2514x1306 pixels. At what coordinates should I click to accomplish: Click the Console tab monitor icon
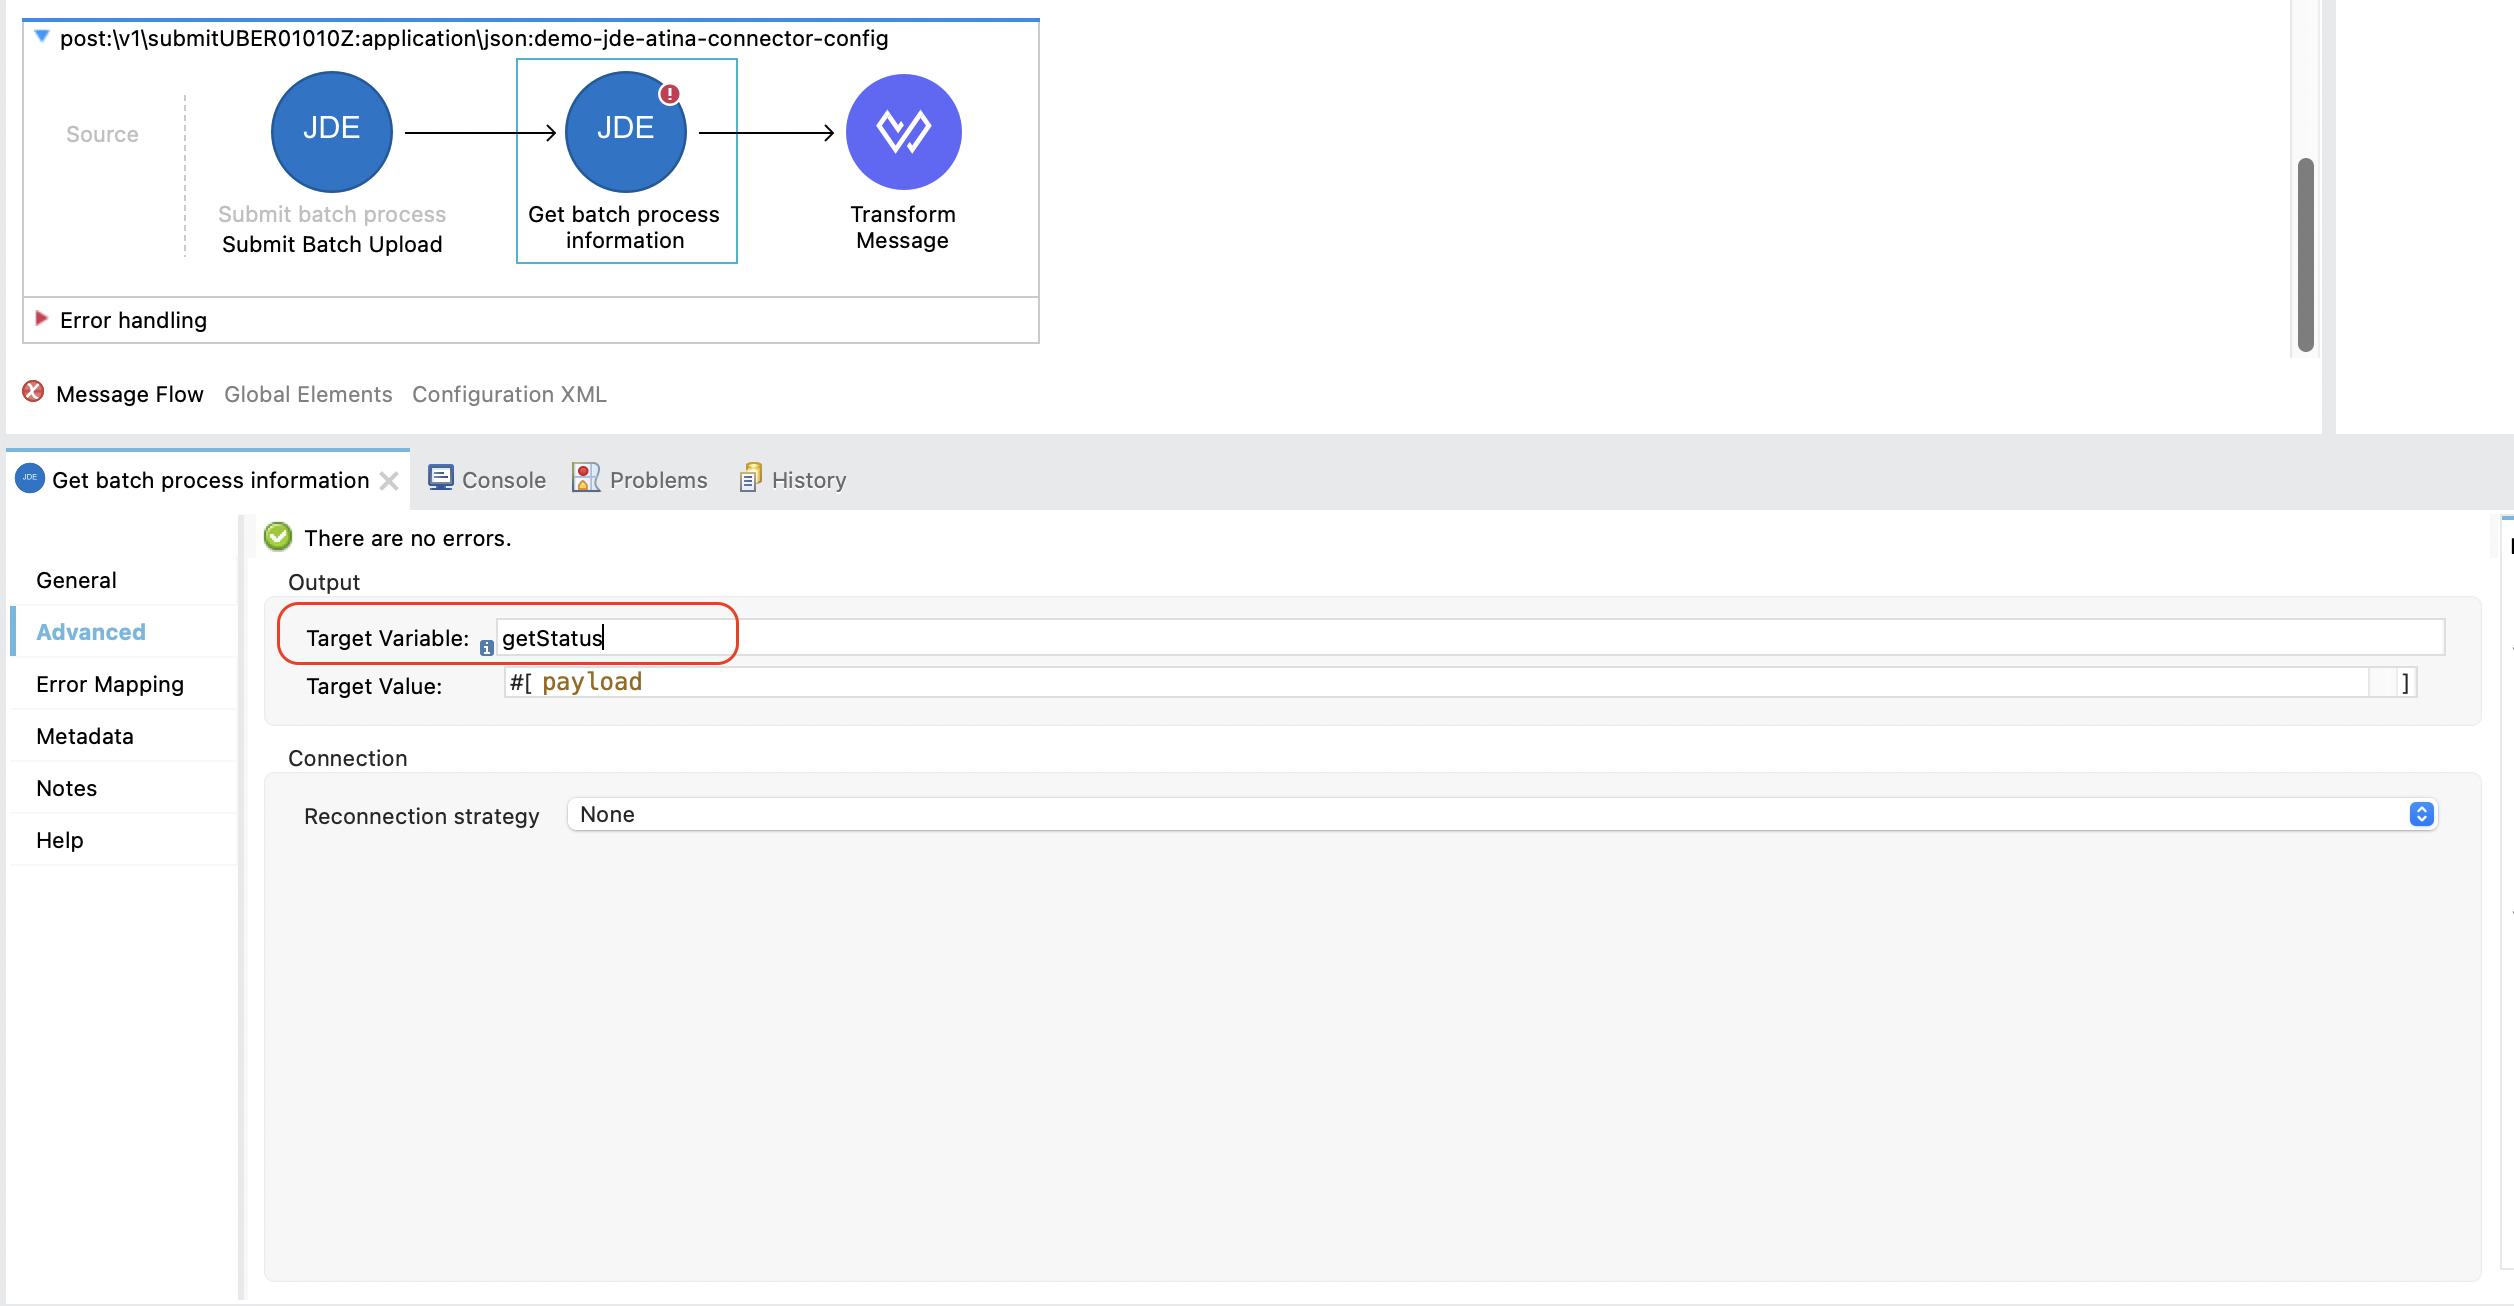click(x=440, y=478)
